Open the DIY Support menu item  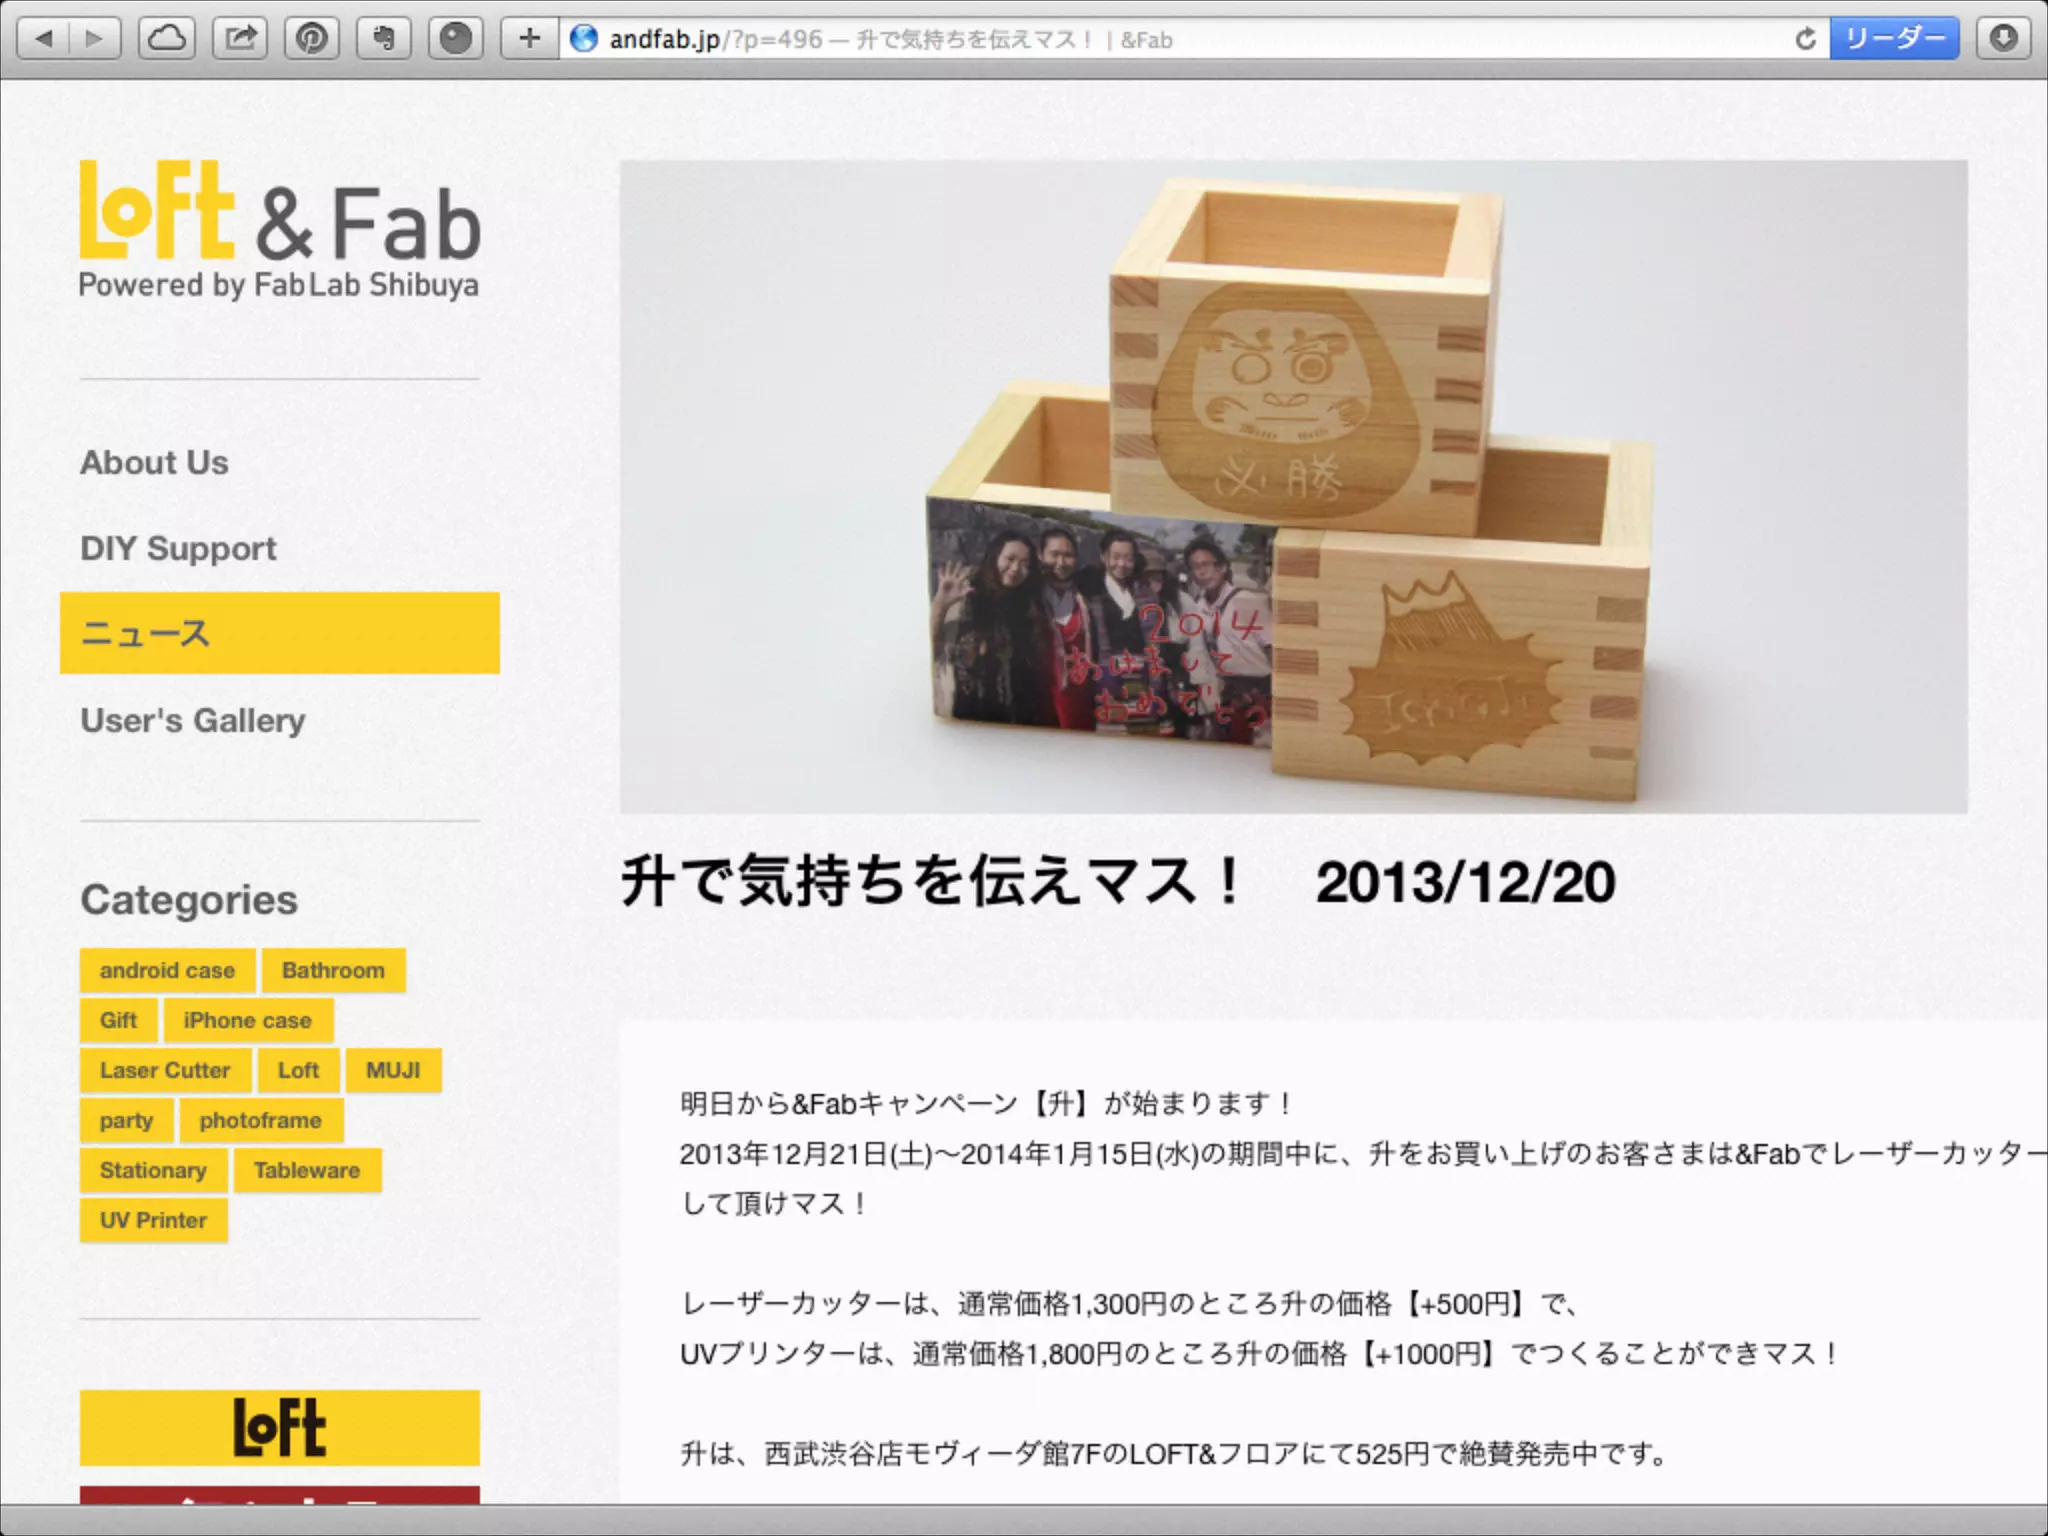(178, 548)
